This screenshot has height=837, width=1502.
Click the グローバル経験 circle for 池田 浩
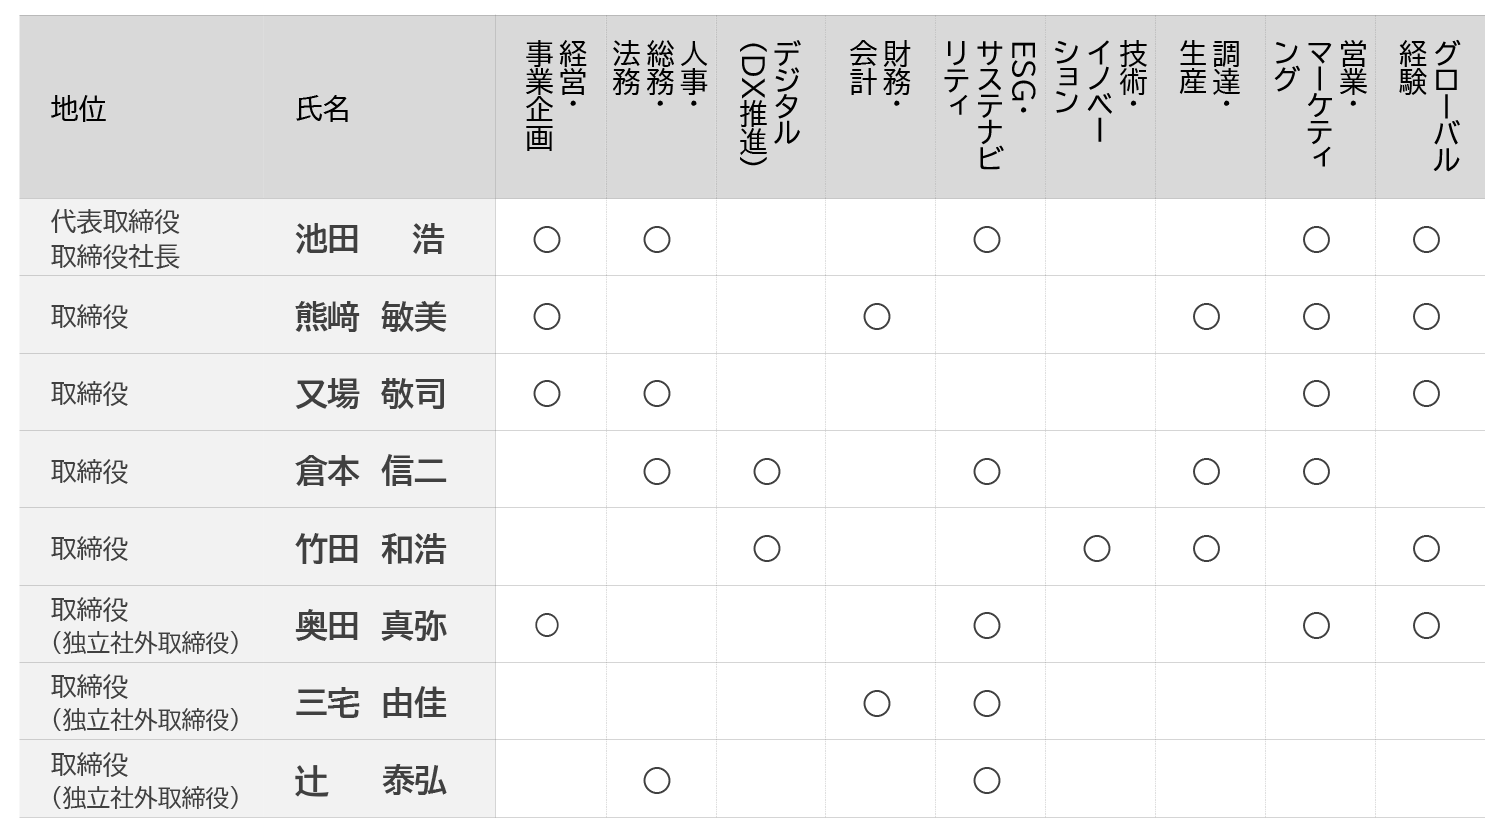pos(1426,240)
